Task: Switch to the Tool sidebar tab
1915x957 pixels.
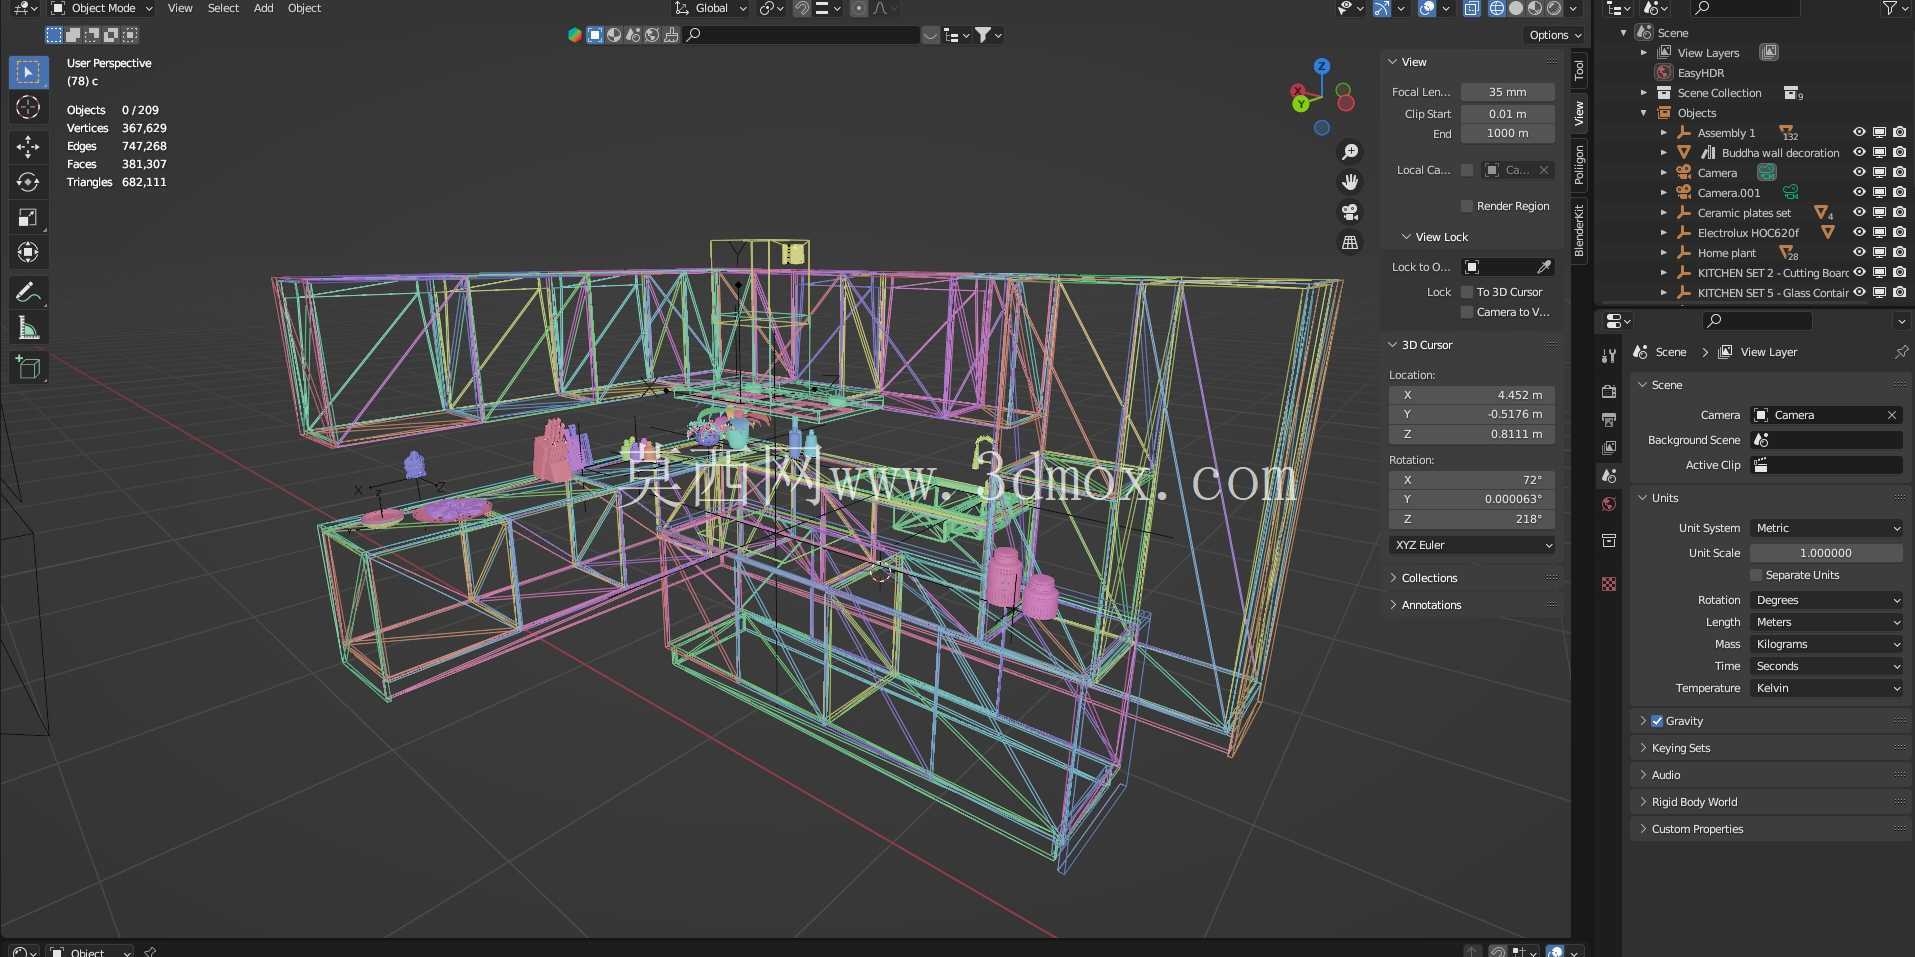Action: 1579,69
